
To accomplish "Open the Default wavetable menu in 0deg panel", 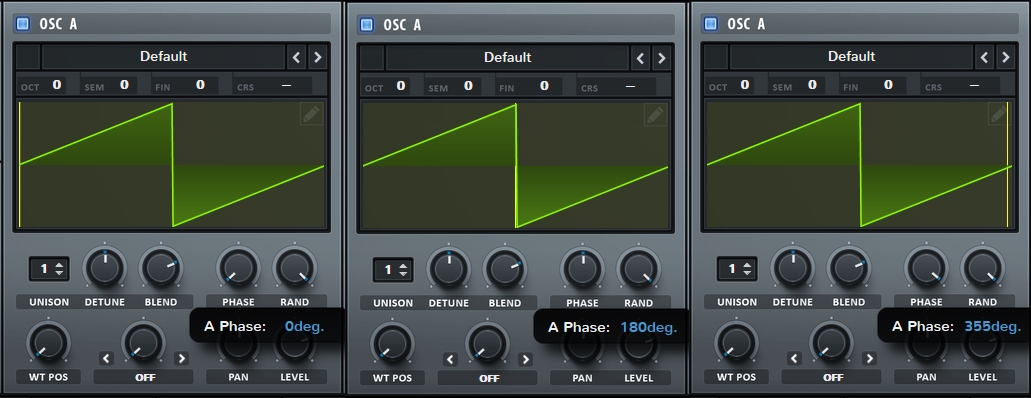I will click(x=164, y=57).
